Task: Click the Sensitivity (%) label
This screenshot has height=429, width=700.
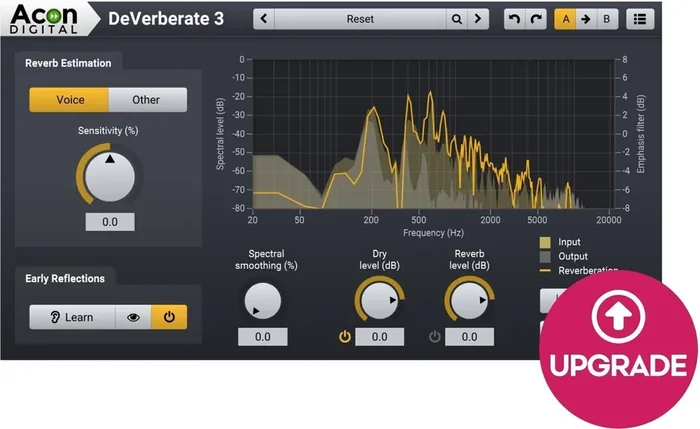Action: [x=108, y=131]
